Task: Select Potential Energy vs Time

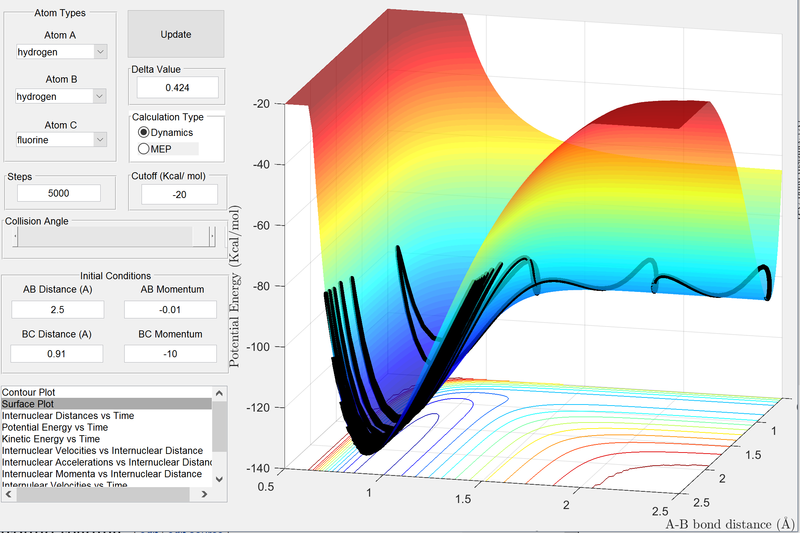Action: pos(106,427)
